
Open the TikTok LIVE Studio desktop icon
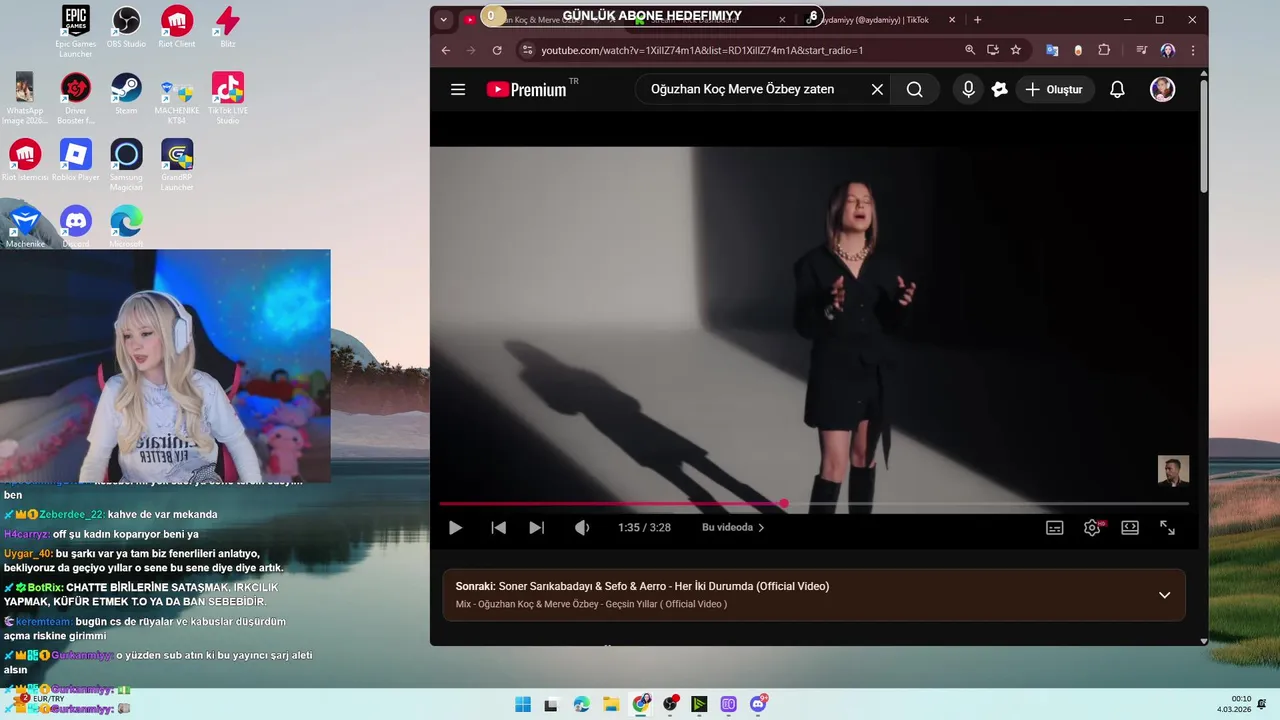pos(228,98)
